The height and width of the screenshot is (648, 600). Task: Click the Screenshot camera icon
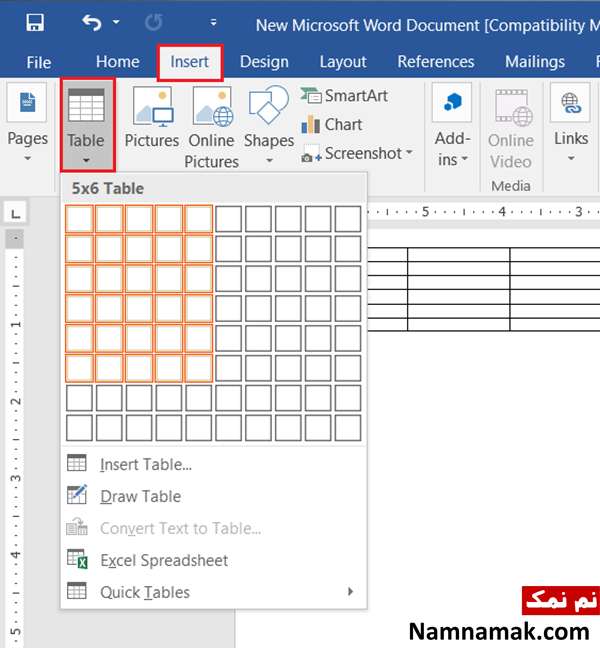click(x=311, y=154)
